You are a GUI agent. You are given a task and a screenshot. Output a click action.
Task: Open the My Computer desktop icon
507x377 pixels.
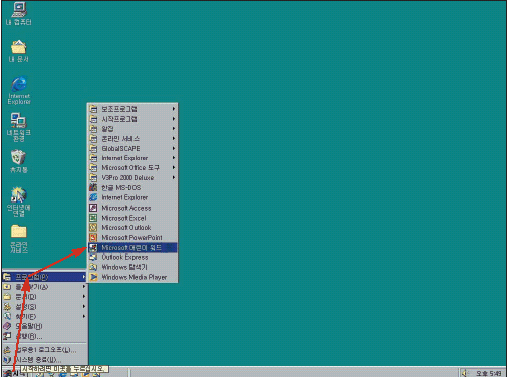click(x=19, y=13)
